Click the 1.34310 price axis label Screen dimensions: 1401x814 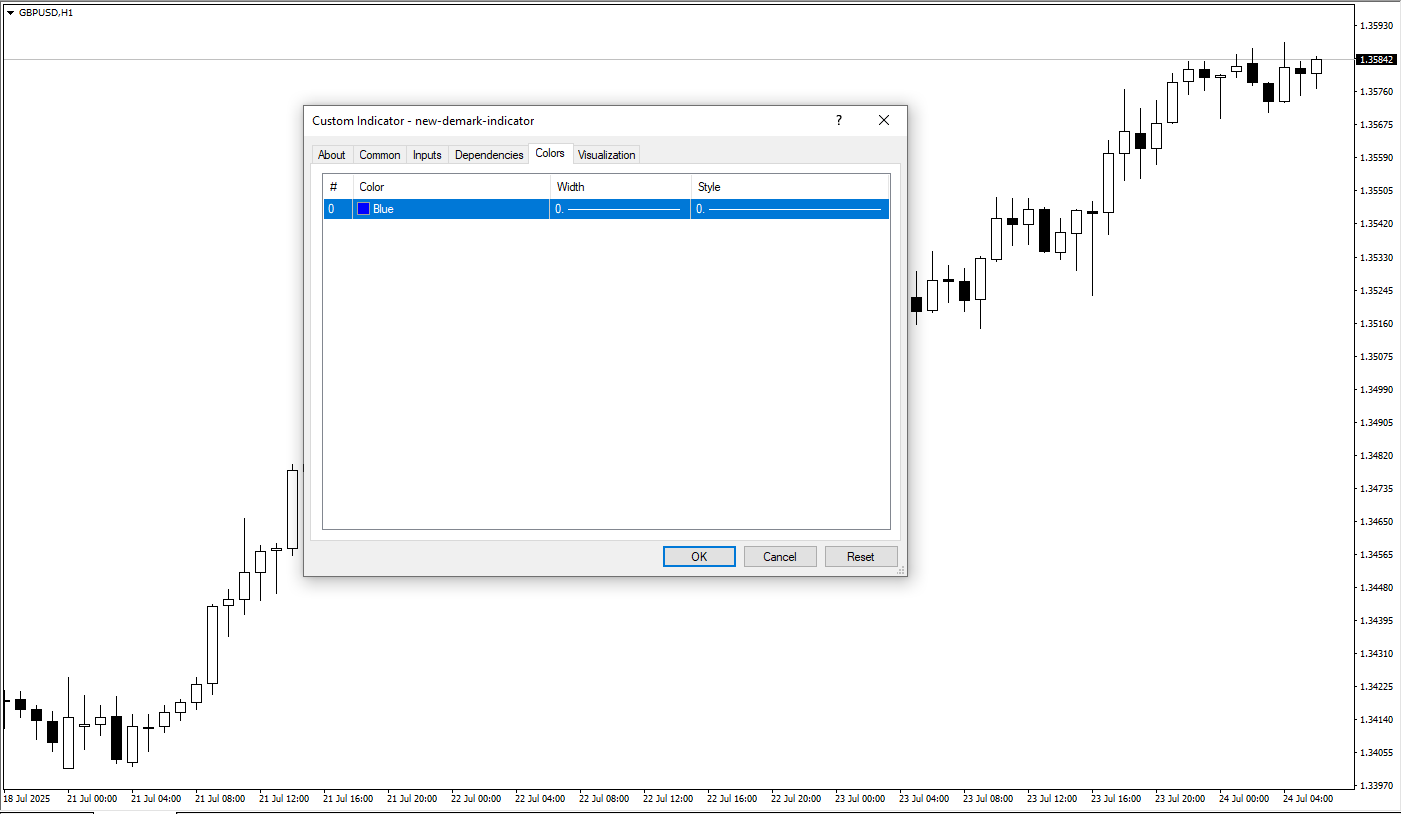point(1376,654)
